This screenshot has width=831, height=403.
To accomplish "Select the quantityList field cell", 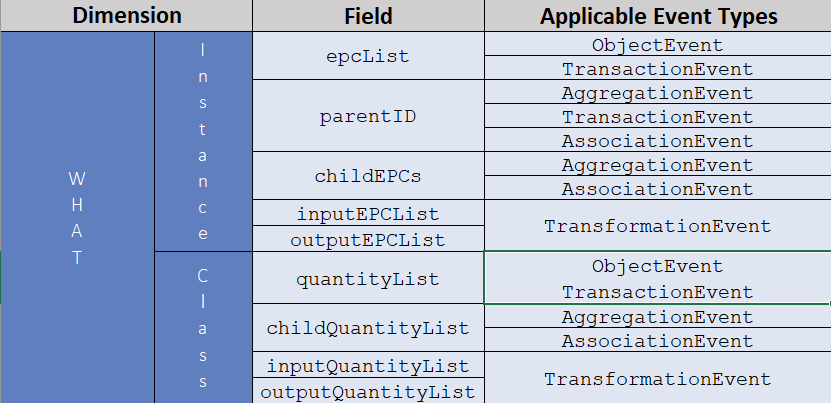I will [x=368, y=279].
